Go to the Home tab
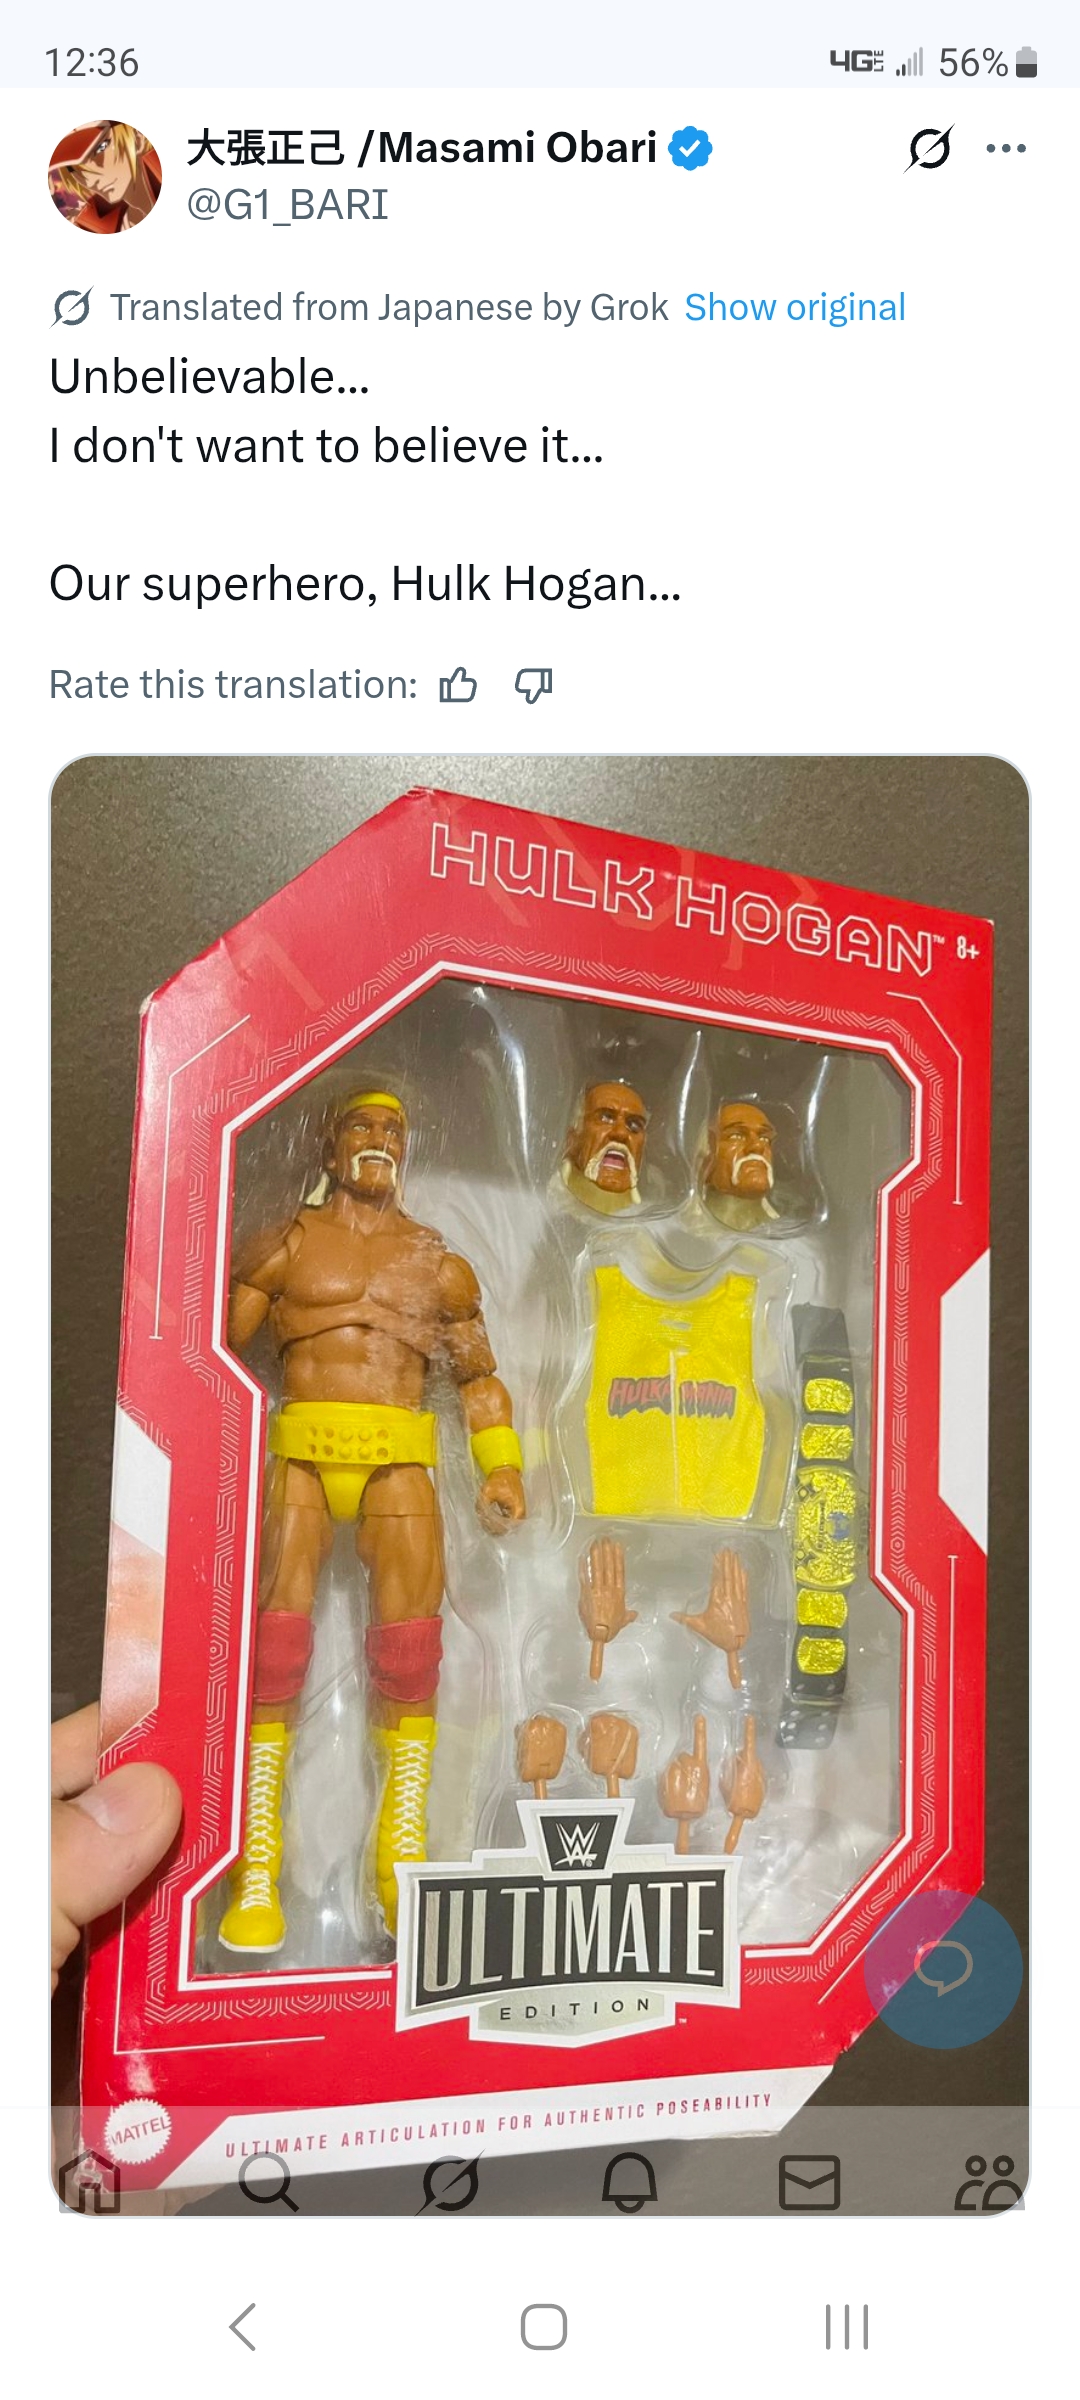The width and height of the screenshot is (1080, 2400). tap(90, 2182)
